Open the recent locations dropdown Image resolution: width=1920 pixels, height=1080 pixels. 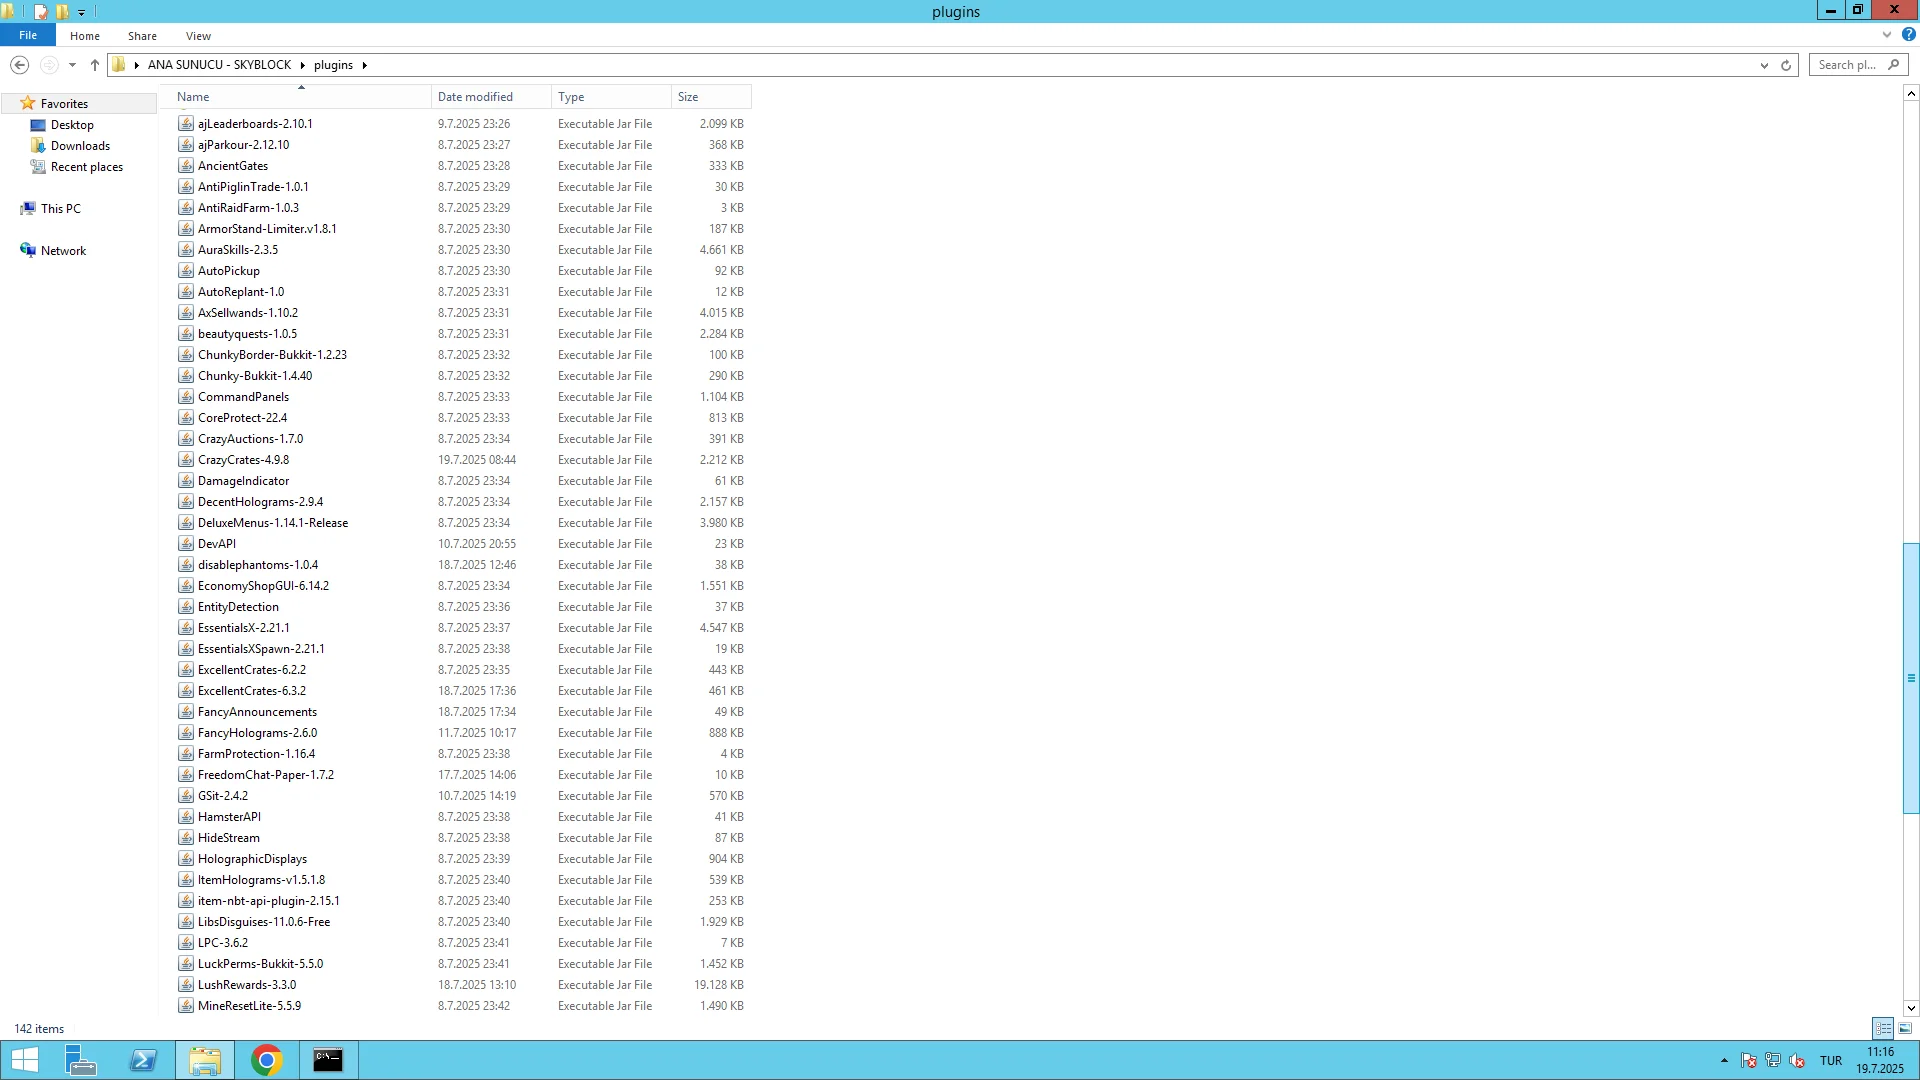tap(72, 65)
